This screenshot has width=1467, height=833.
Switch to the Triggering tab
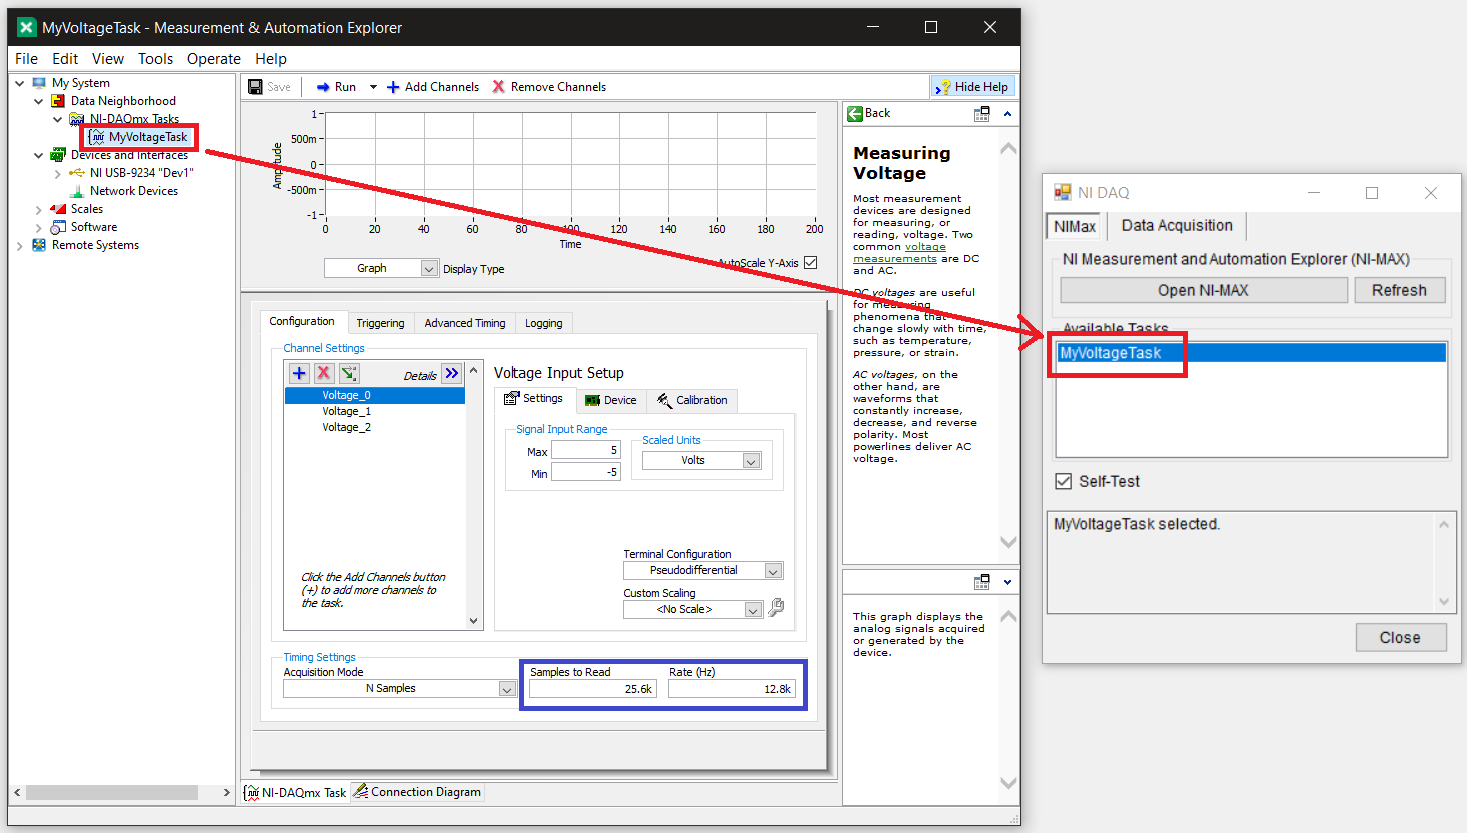[x=380, y=323]
